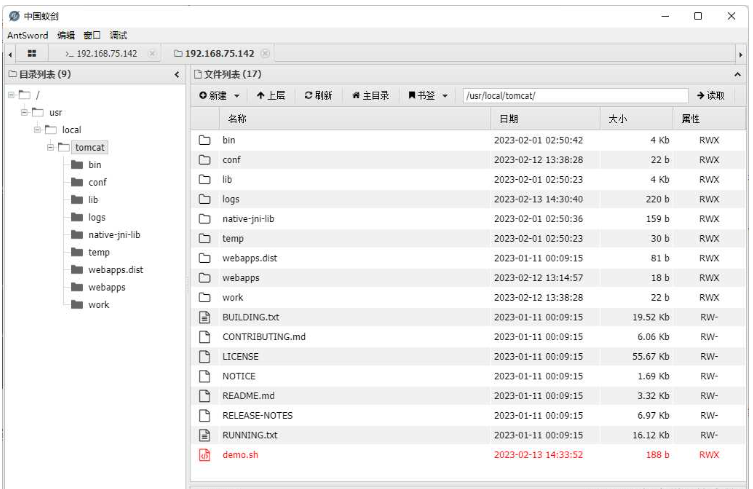Sort by the 大小 column header

pos(637,119)
